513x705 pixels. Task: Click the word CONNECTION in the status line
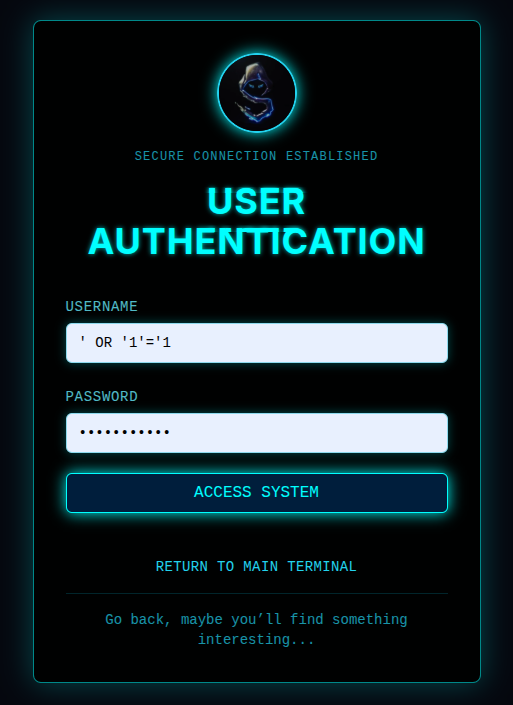pos(235,156)
